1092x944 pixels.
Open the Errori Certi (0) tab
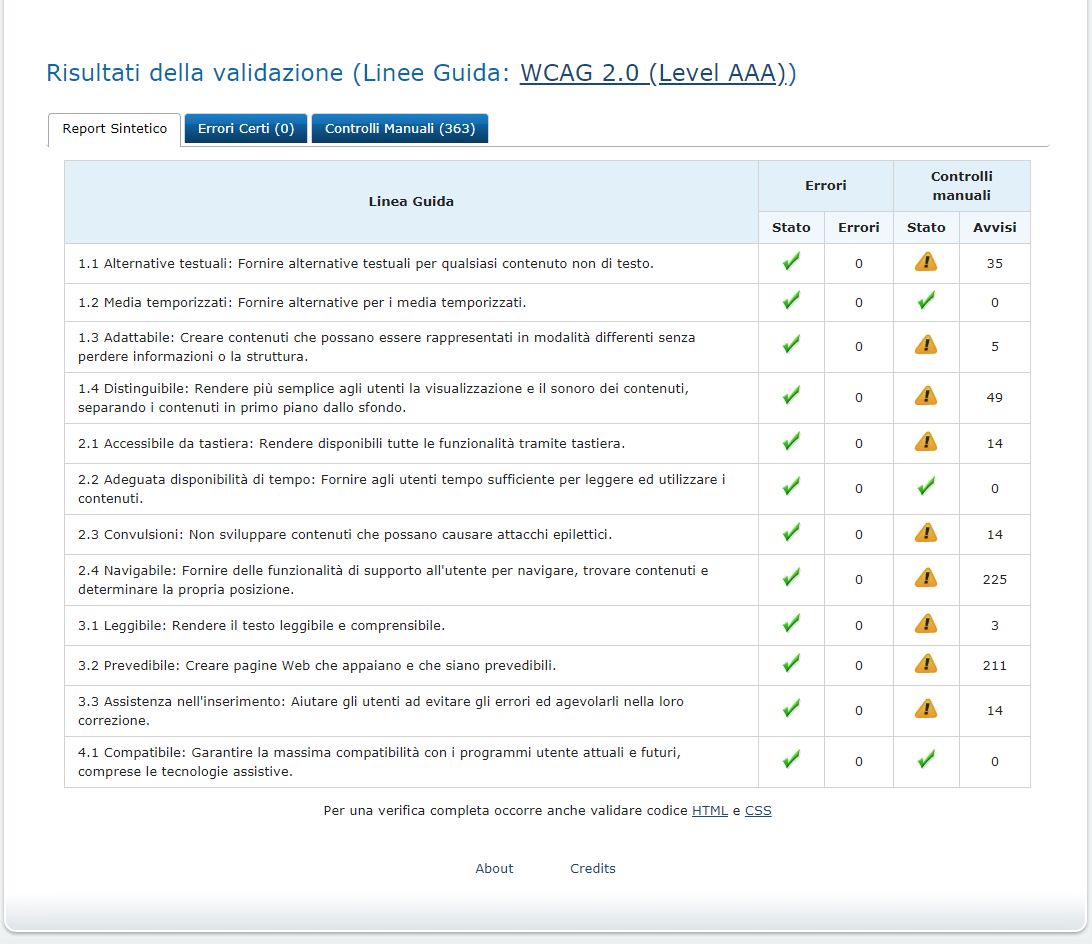click(246, 129)
